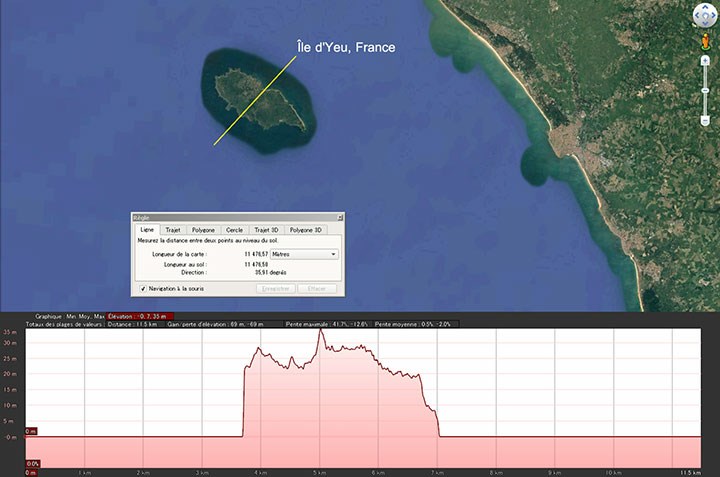This screenshot has width=720, height=477.
Task: Click the Graphique : Min, Moy, Max label
Action: pyautogui.click(x=70, y=316)
